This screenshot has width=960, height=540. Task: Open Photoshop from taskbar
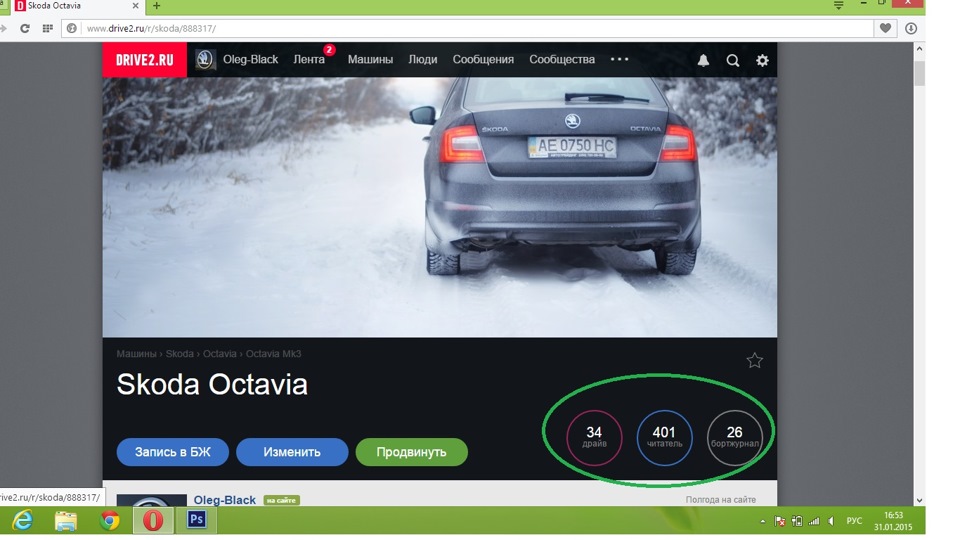(197, 520)
